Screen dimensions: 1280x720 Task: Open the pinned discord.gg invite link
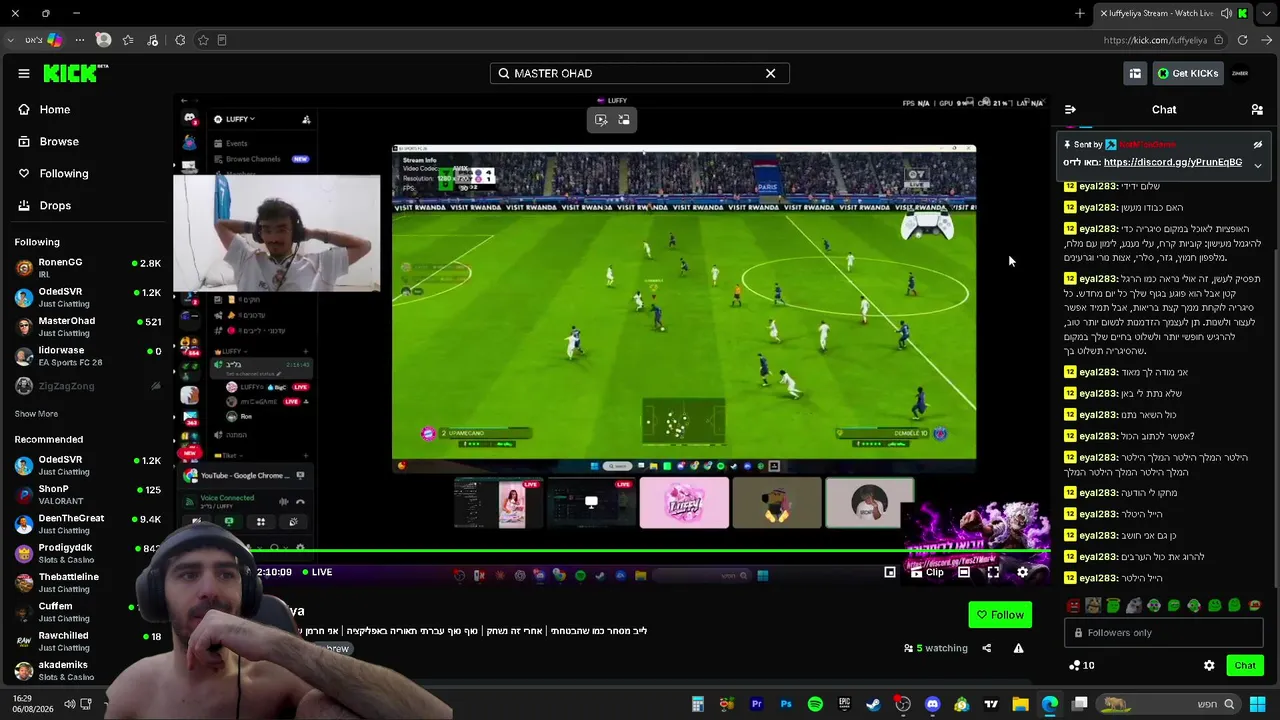tap(1173, 162)
